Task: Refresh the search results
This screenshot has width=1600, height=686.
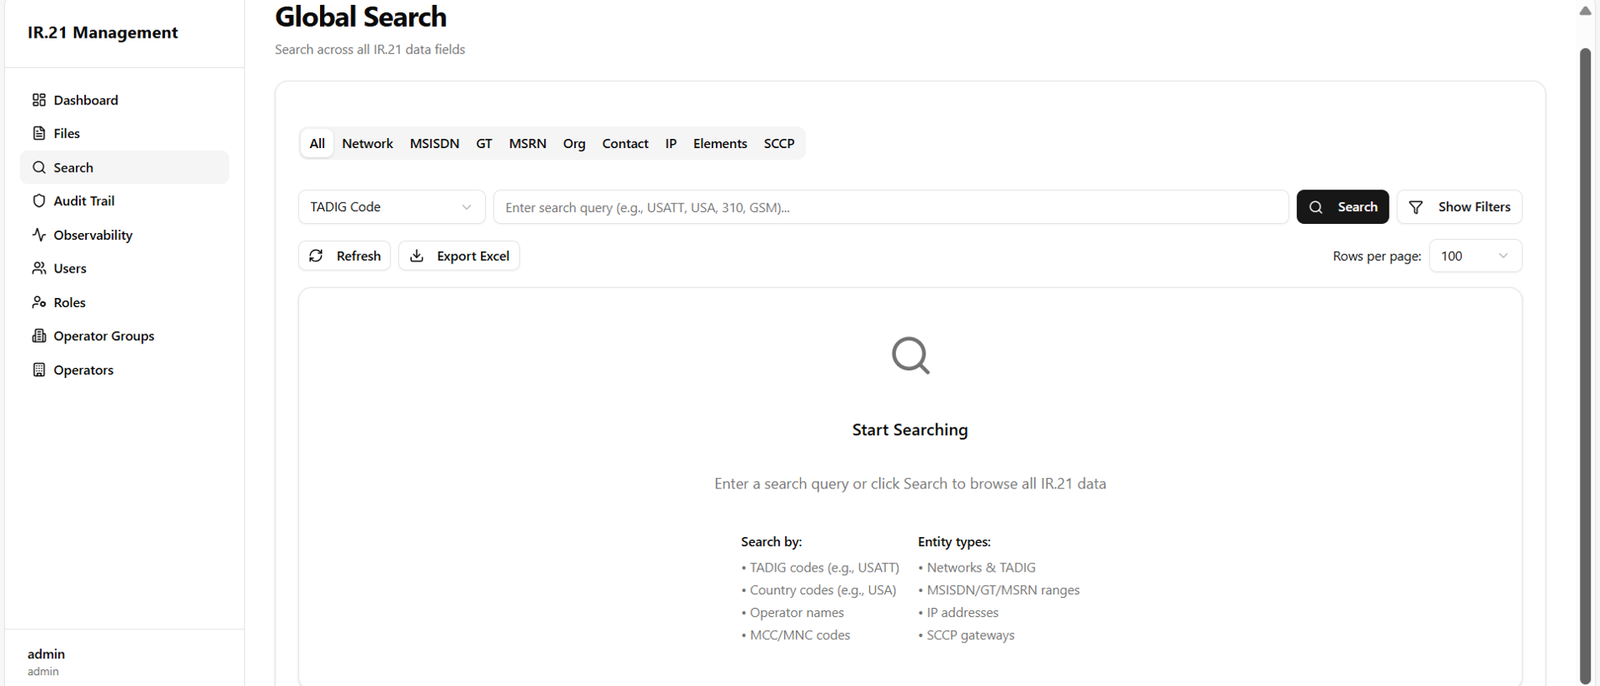Action: (x=344, y=256)
